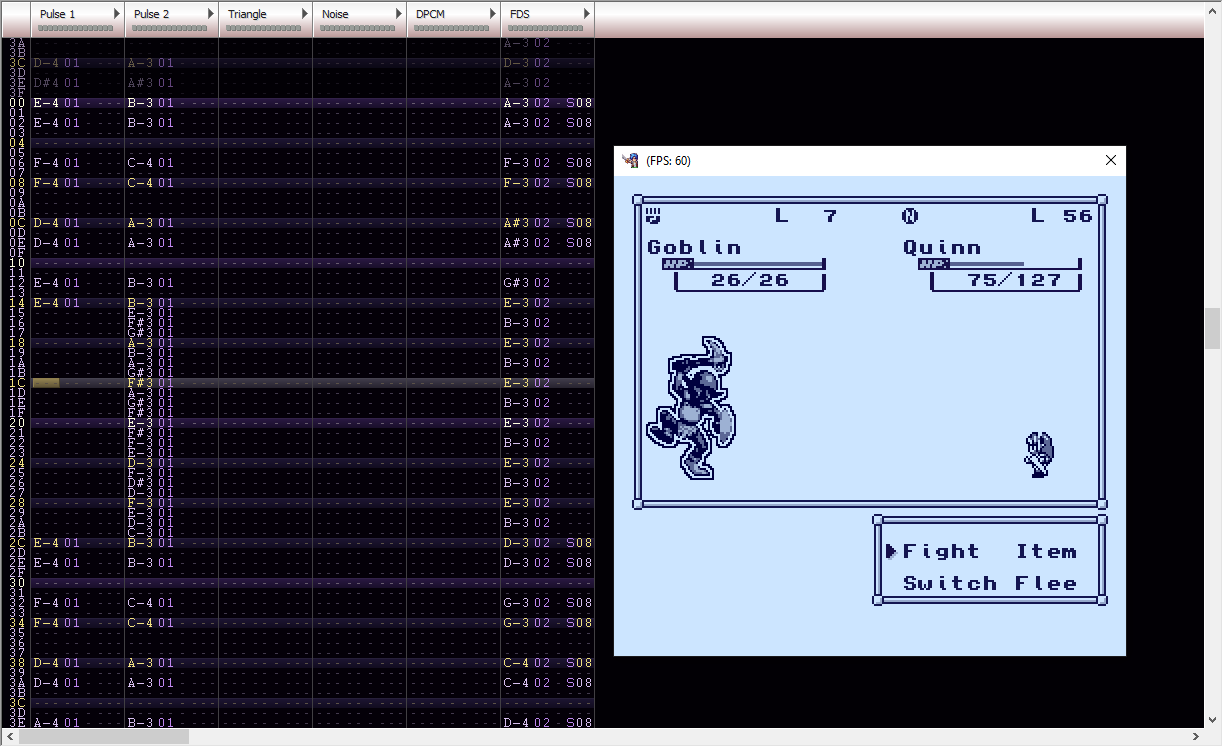Expand Noise channel effect columns arrow
The height and width of the screenshot is (747, 1223).
pos(398,14)
